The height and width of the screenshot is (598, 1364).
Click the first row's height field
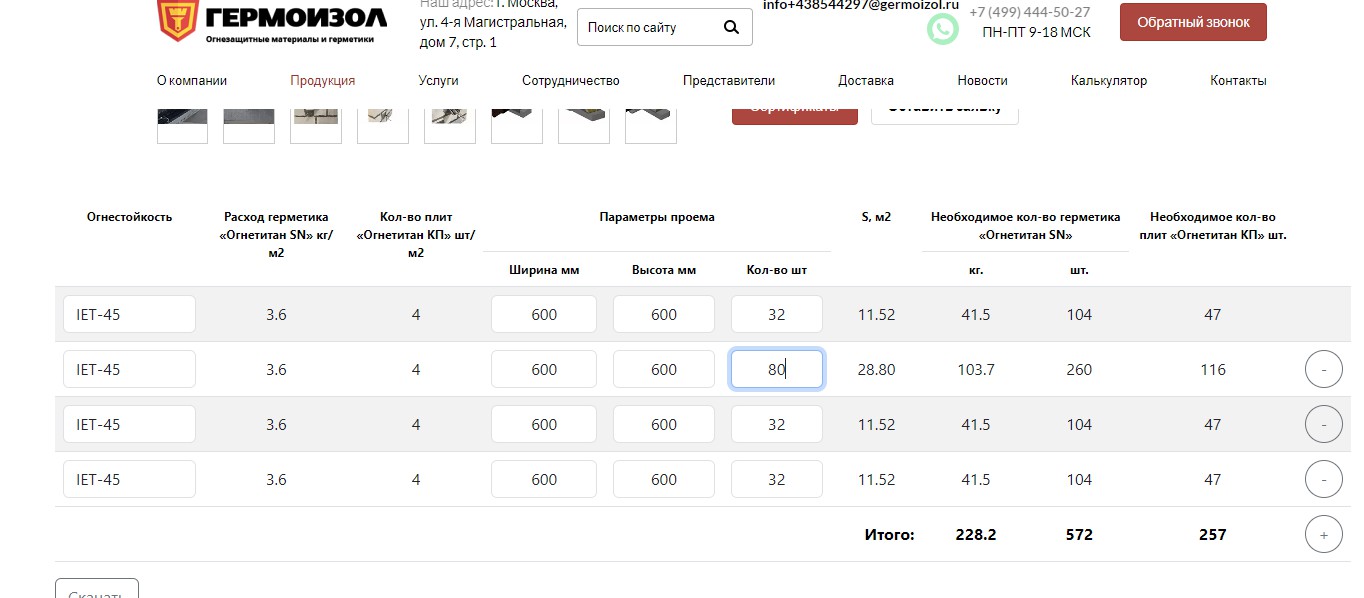pos(664,314)
